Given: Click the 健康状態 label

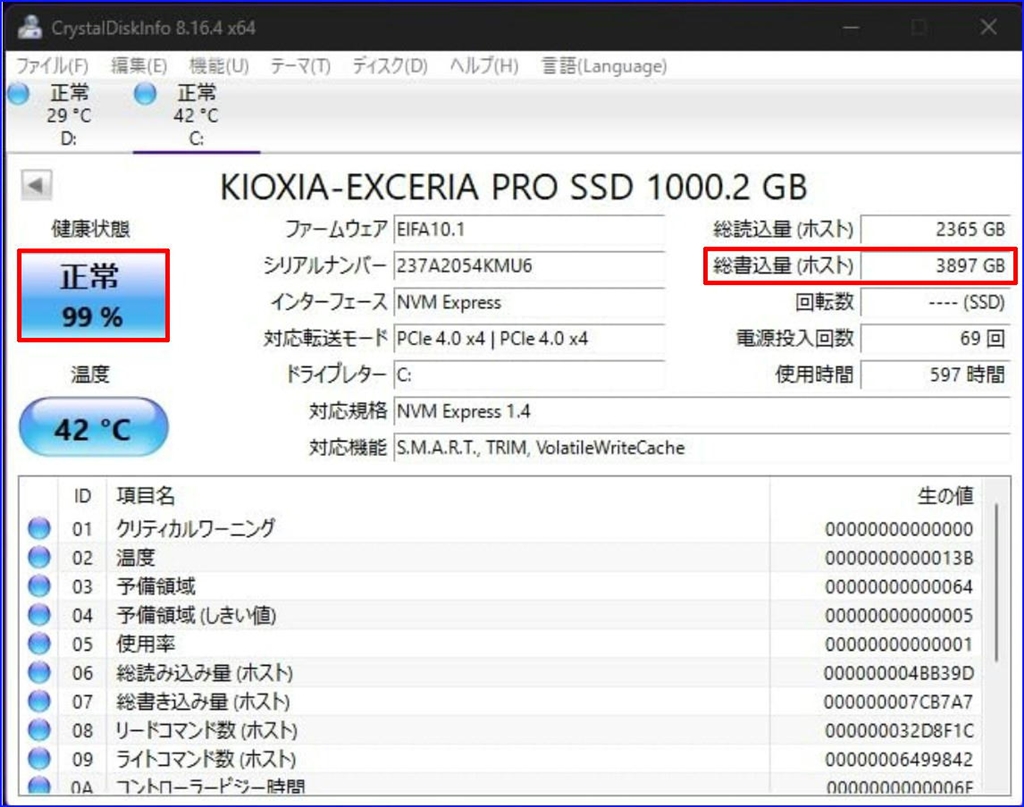Looking at the screenshot, I should click(91, 229).
